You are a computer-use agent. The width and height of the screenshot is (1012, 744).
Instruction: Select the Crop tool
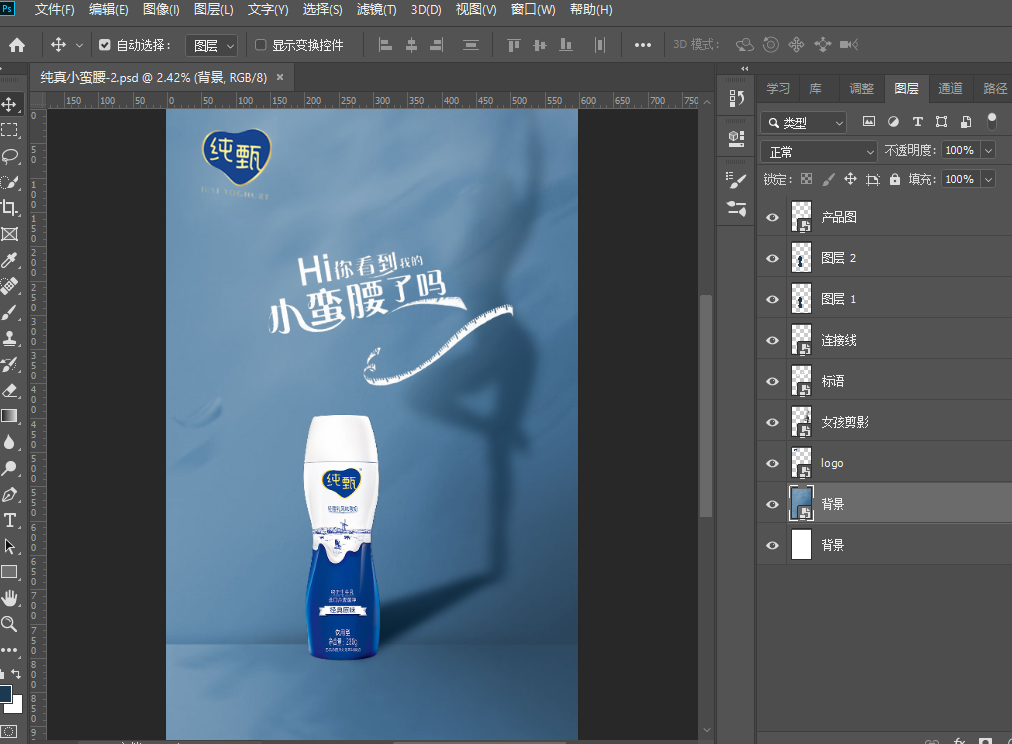(10, 208)
